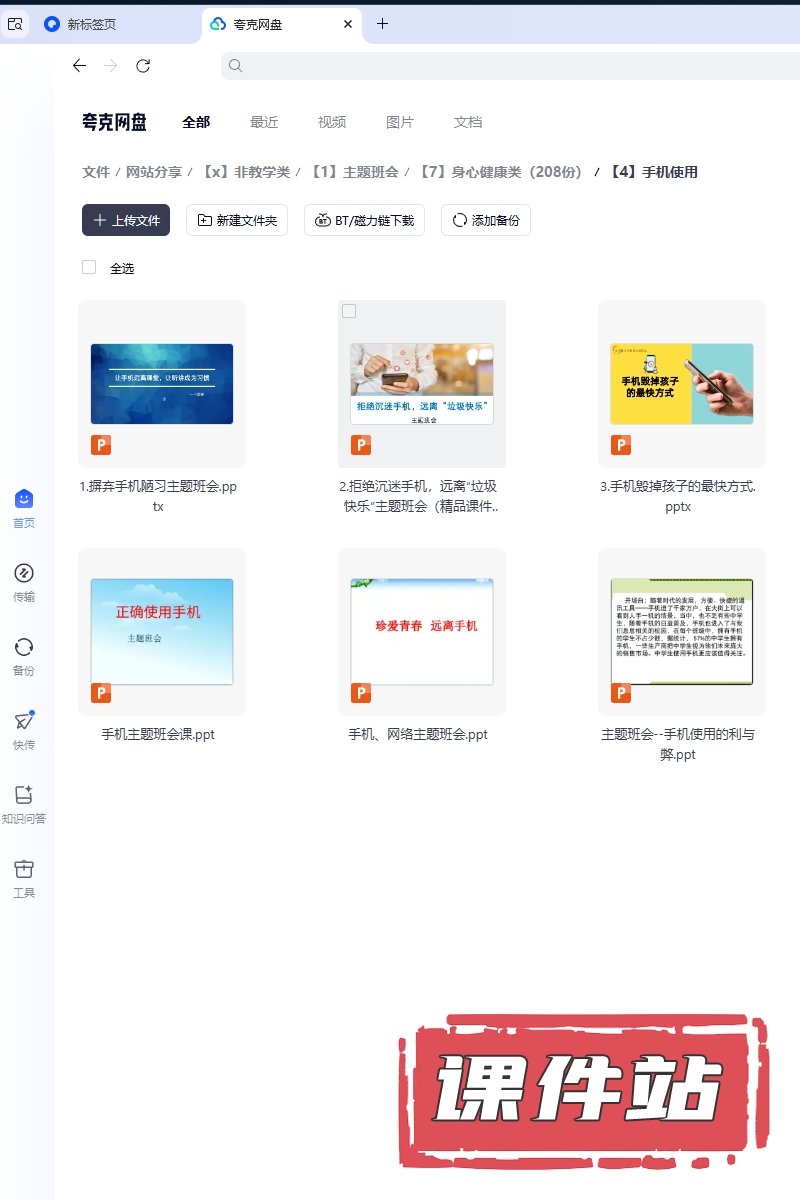Open the 快传 quick-send sidebar icon

24,721
